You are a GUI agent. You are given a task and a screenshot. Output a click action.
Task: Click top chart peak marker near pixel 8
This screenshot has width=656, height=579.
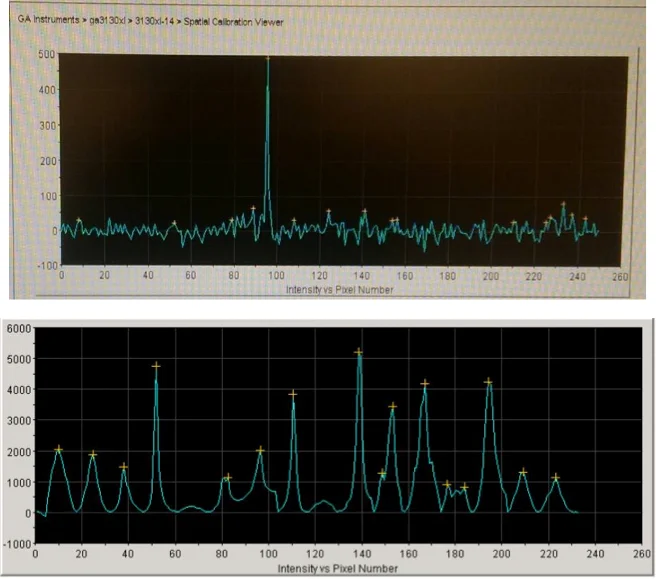tap(79, 219)
